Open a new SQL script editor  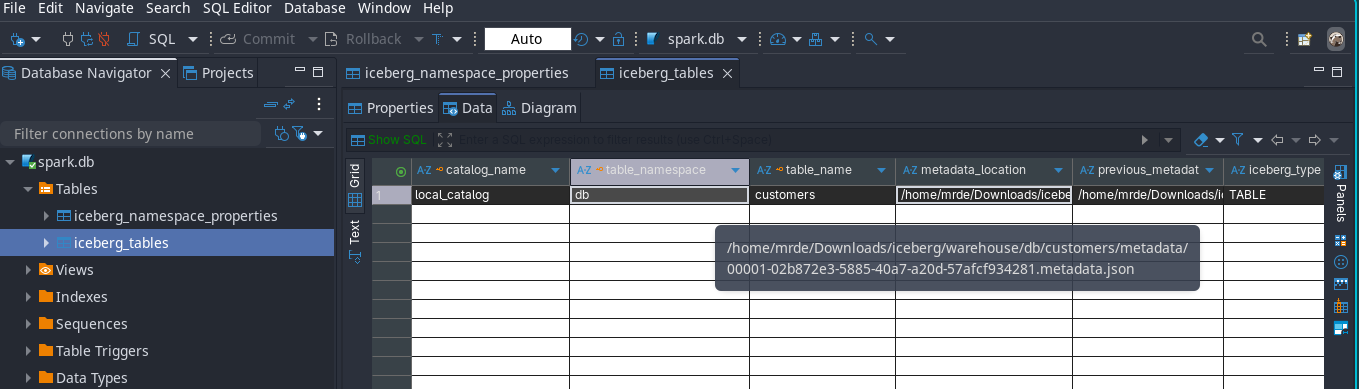click(152, 40)
